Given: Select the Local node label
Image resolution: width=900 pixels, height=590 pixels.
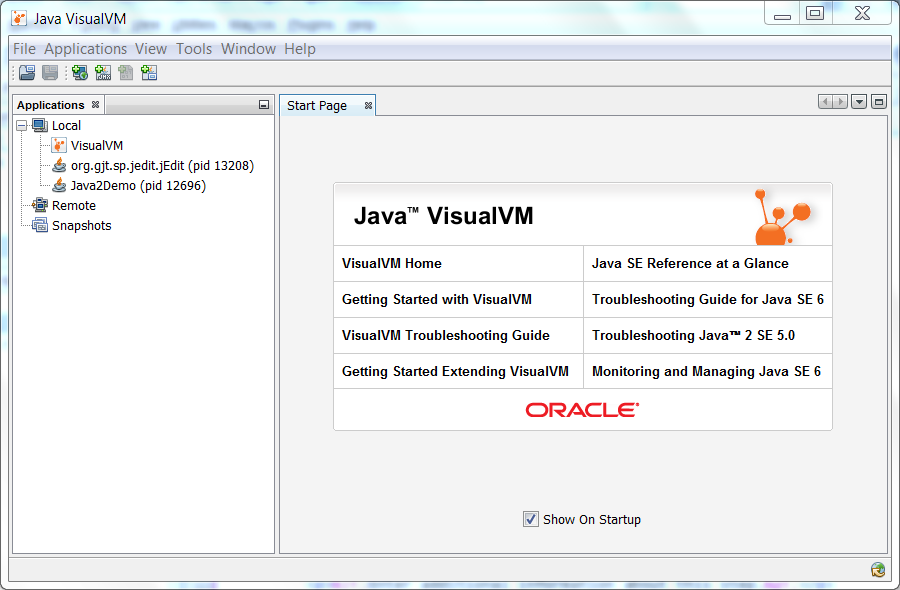Looking at the screenshot, I should coord(67,126).
